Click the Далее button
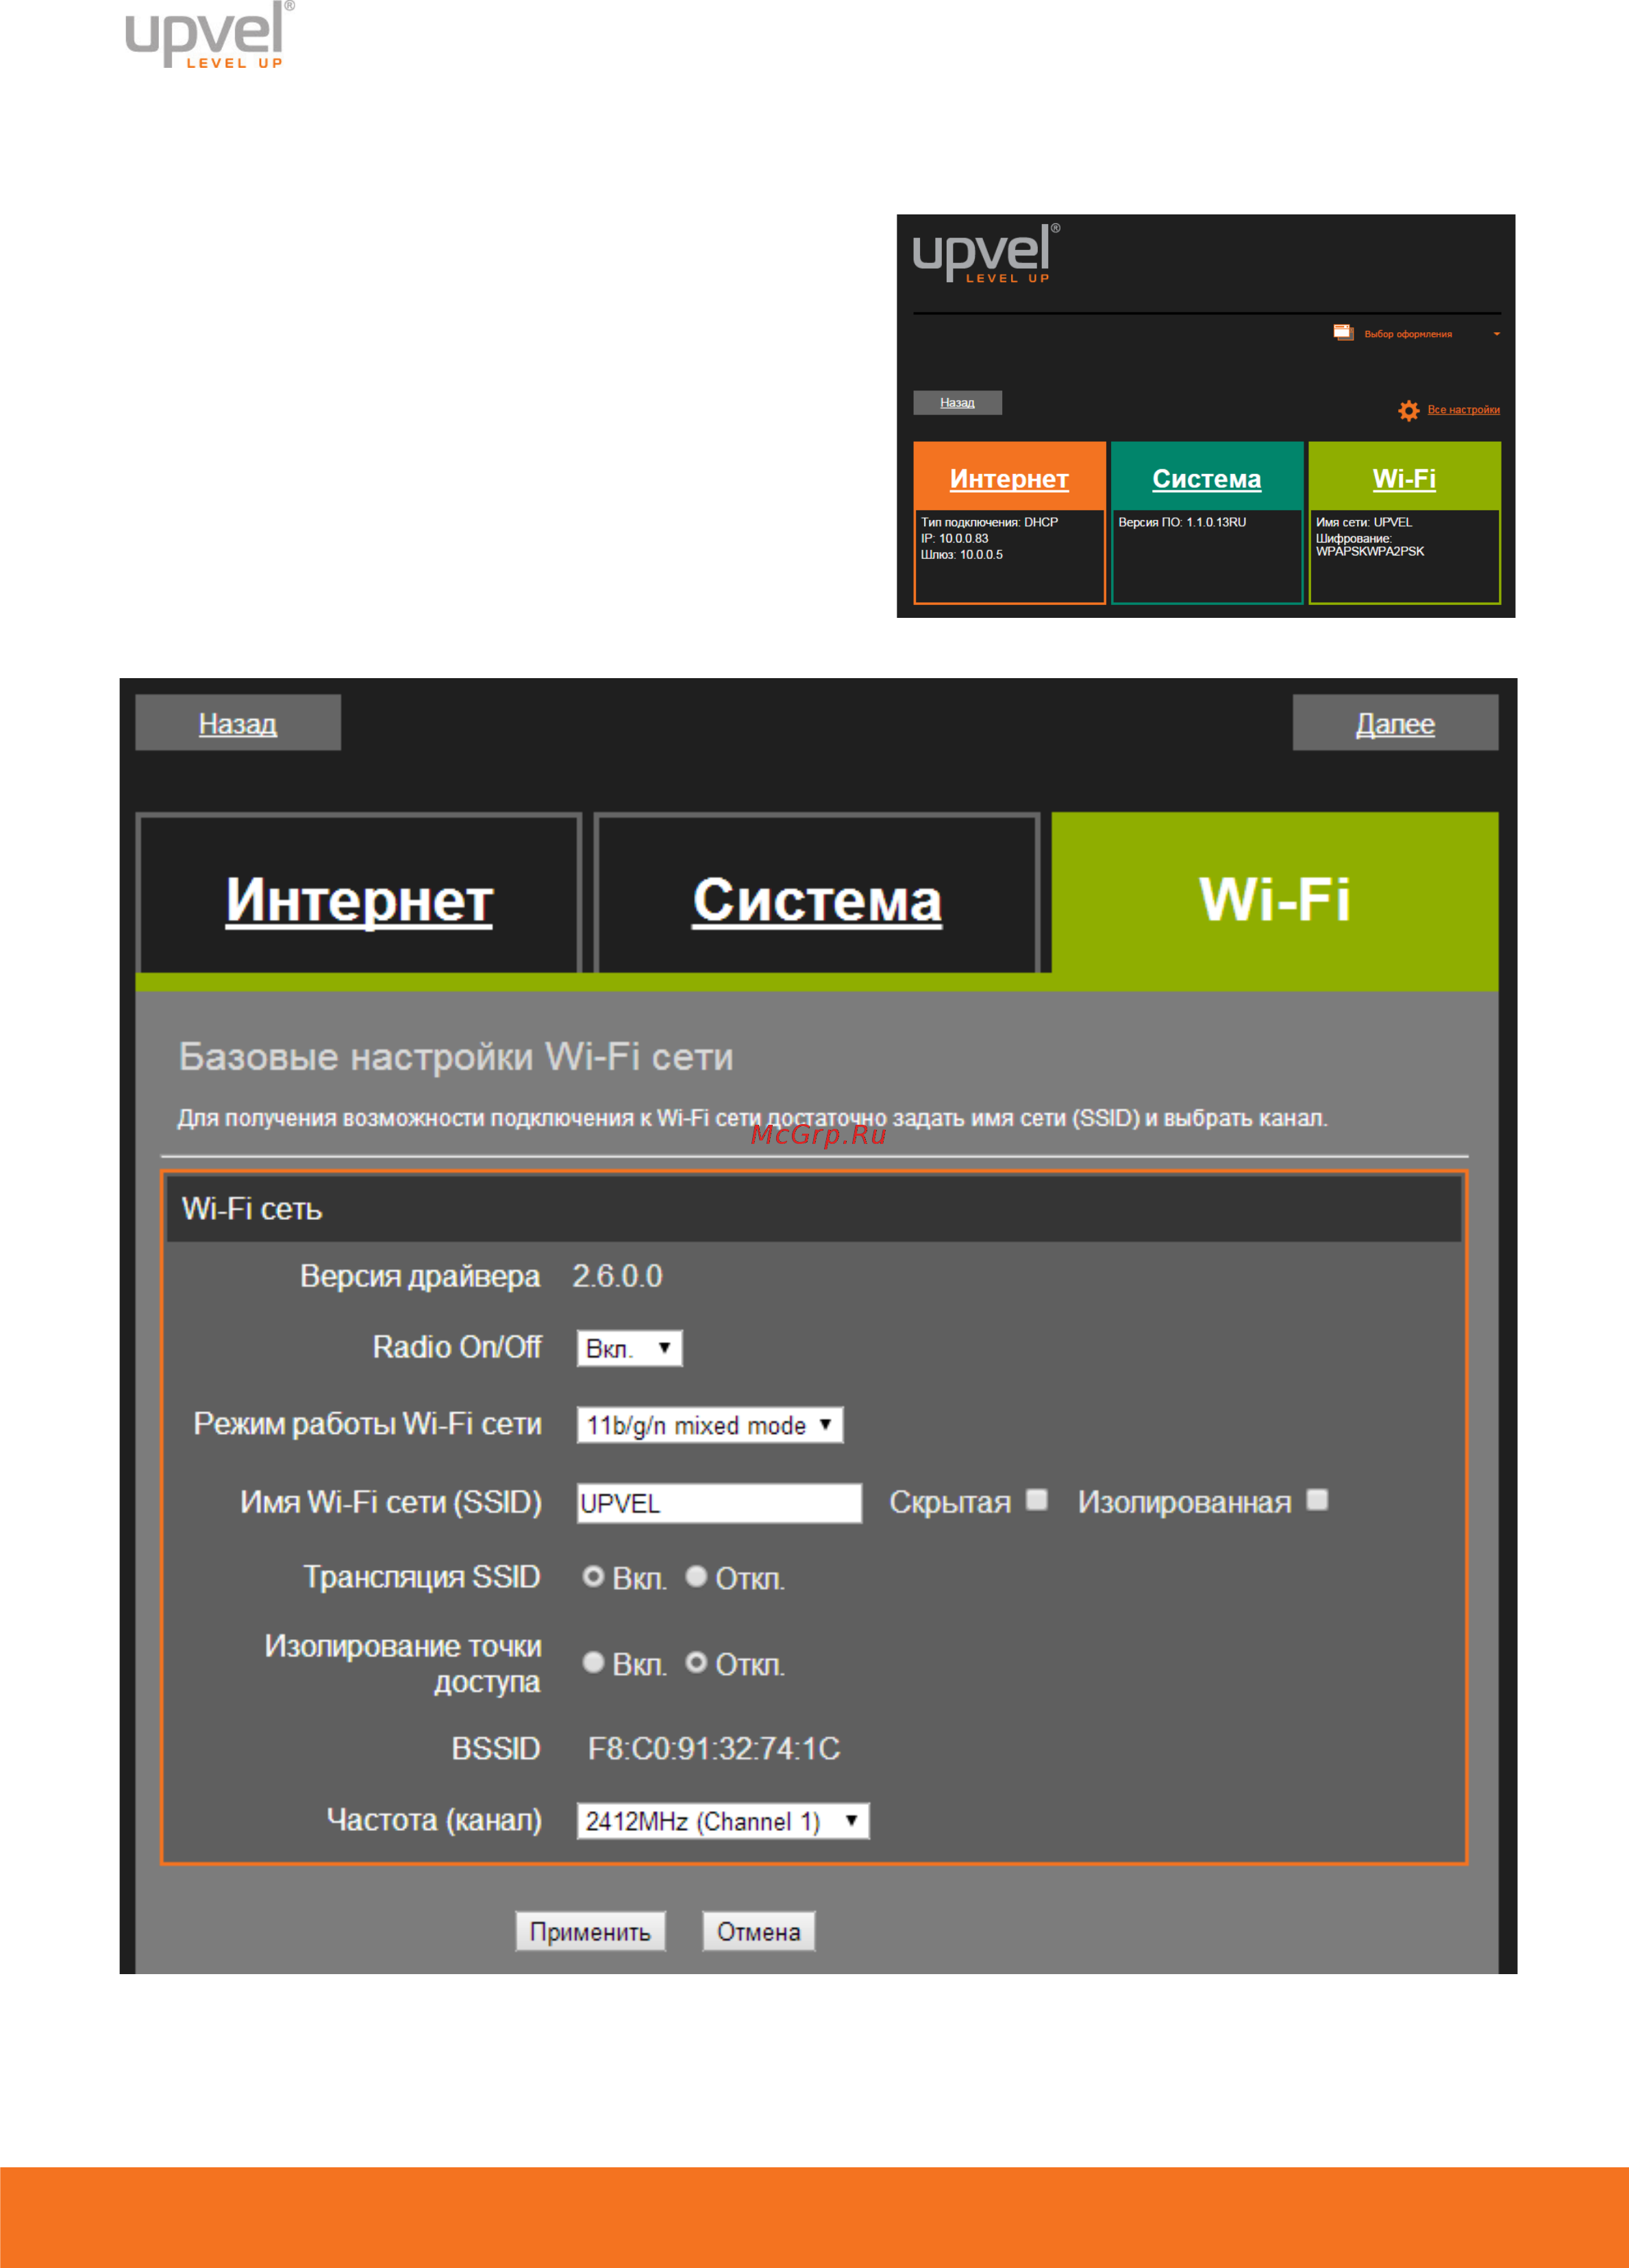This screenshot has width=1629, height=2268. pyautogui.click(x=1395, y=723)
